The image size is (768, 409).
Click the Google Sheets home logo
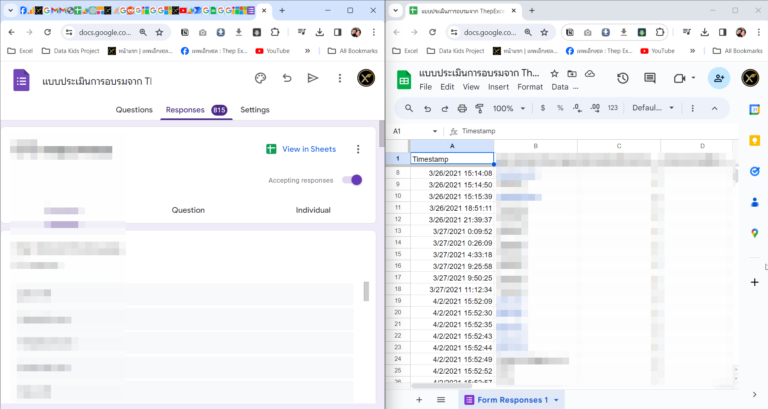pos(404,80)
